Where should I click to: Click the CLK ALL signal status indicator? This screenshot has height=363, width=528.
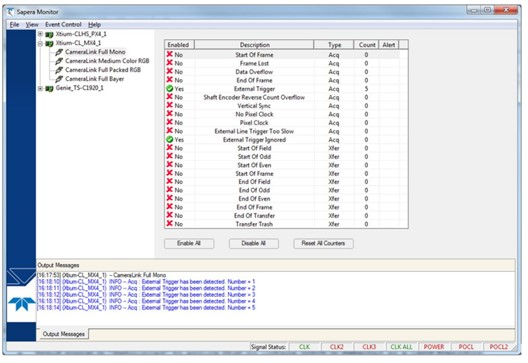pyautogui.click(x=401, y=347)
